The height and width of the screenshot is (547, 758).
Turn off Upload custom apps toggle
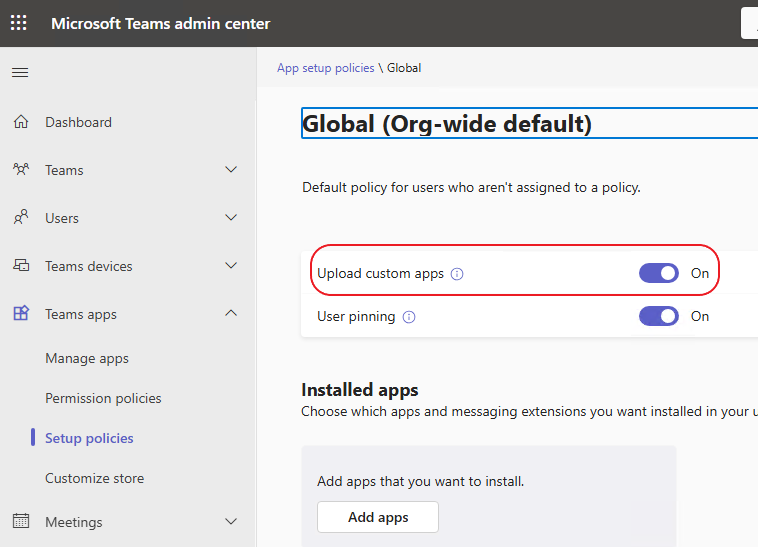click(x=658, y=273)
